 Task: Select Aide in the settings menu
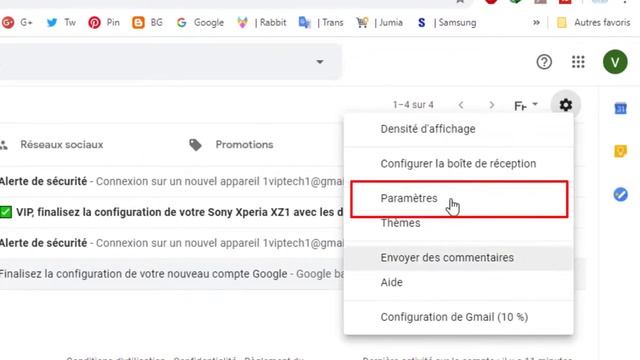459,282
